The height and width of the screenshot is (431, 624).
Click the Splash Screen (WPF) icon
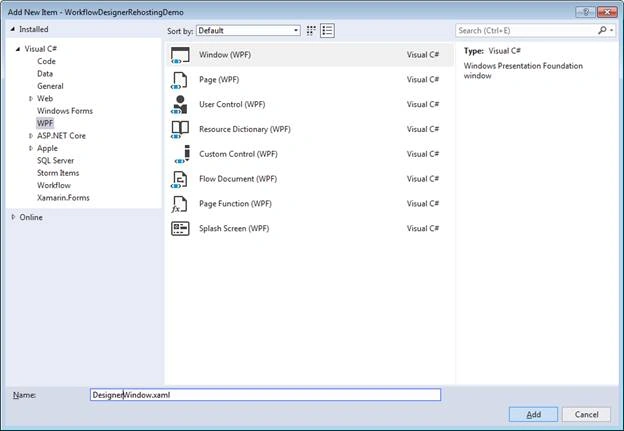[180, 228]
